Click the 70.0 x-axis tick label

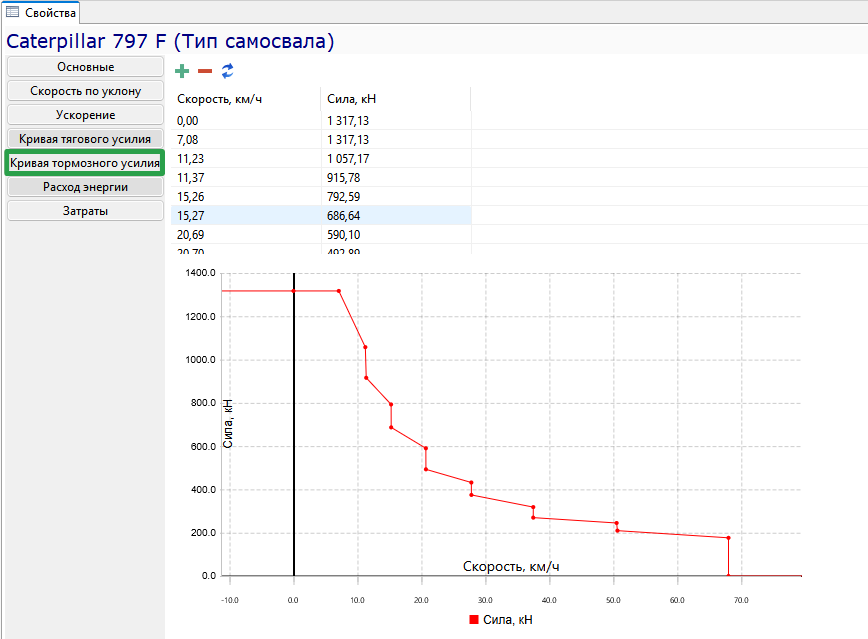click(x=741, y=600)
